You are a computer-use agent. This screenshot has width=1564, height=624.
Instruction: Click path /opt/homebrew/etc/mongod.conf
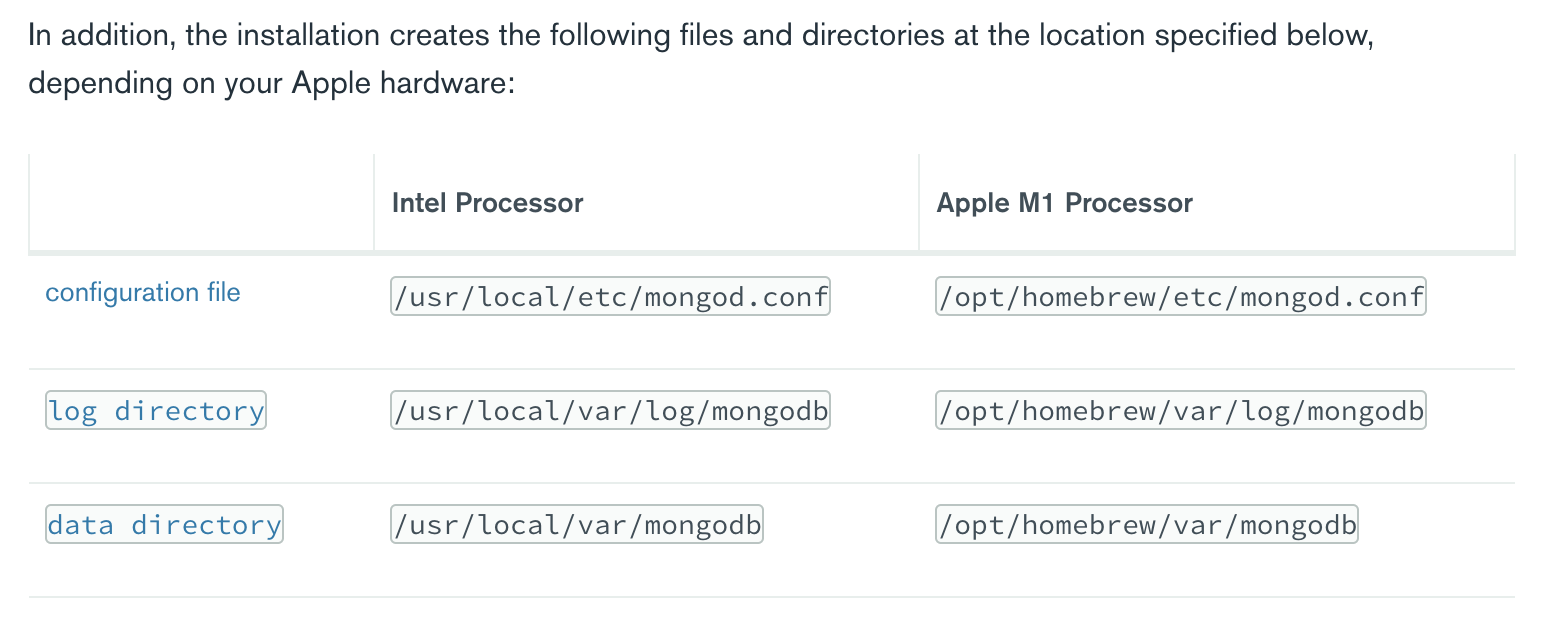1180,297
